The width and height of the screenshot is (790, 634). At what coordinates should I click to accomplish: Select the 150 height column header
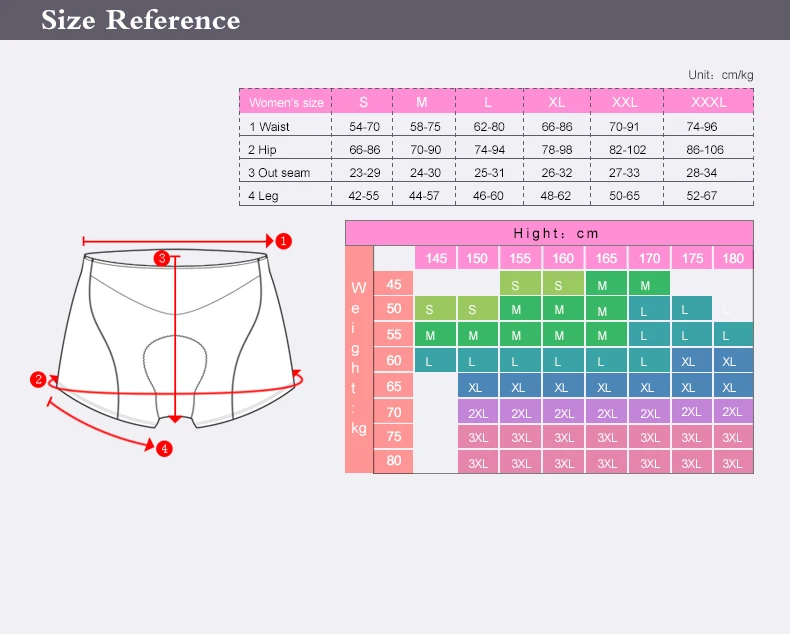(477, 259)
